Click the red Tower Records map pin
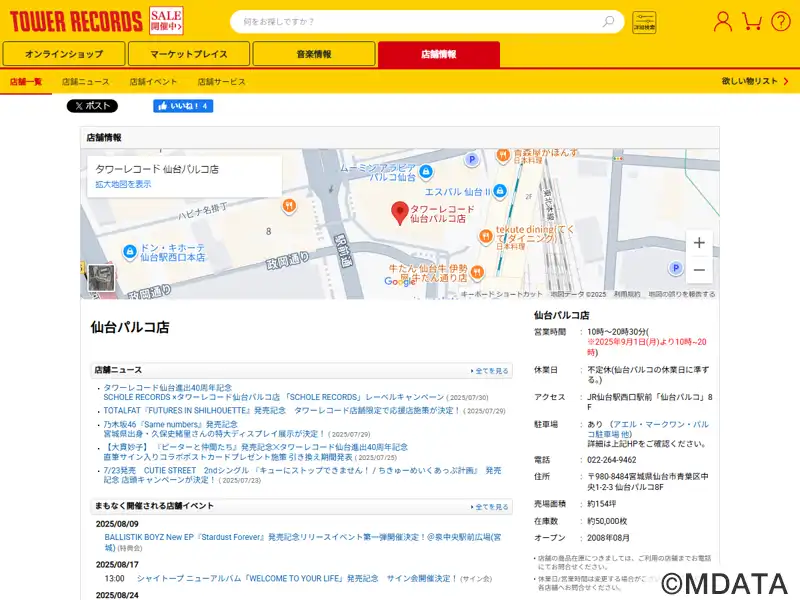The width and height of the screenshot is (800, 600). pyautogui.click(x=399, y=213)
